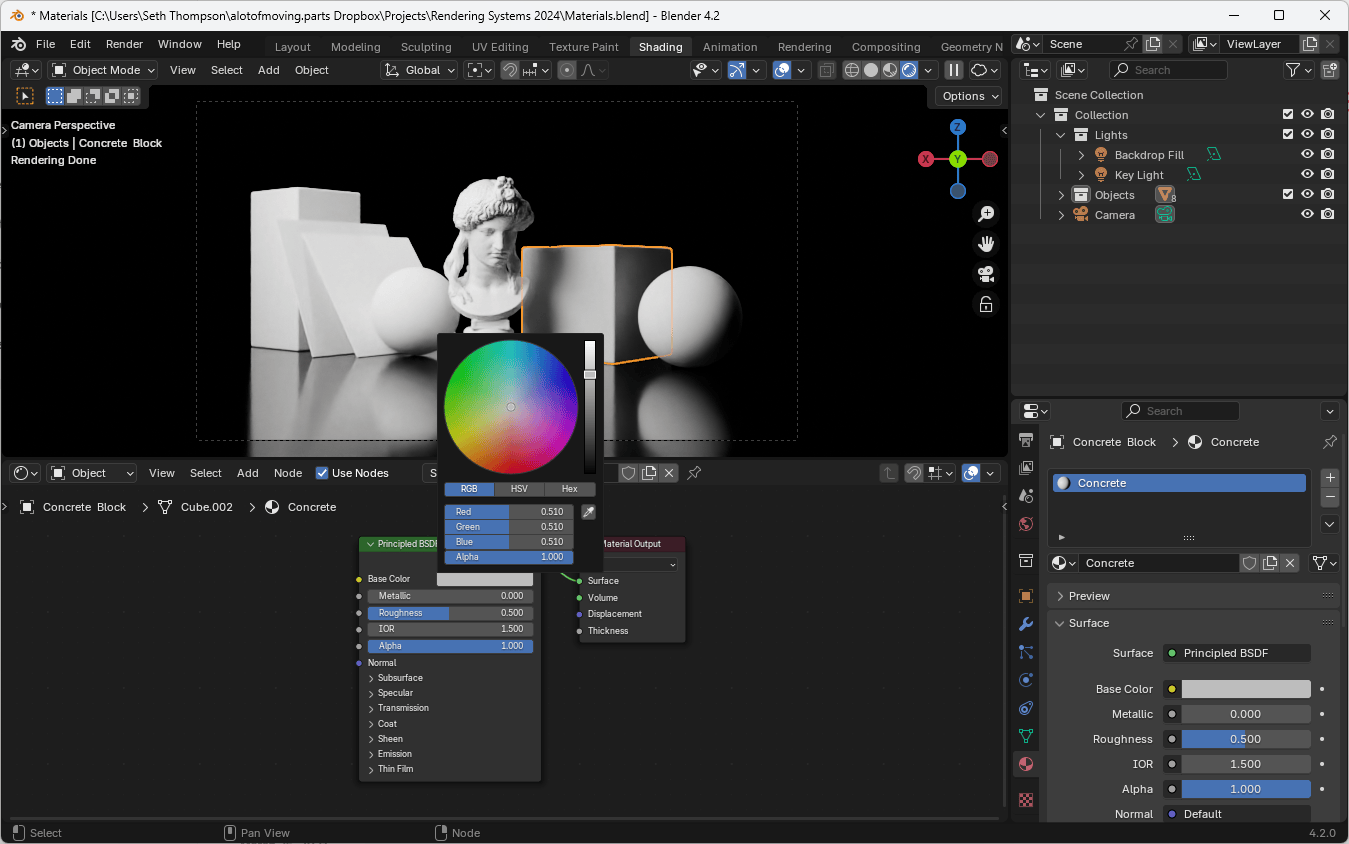Click the pause render preview button
The height and width of the screenshot is (844, 1349).
click(954, 70)
